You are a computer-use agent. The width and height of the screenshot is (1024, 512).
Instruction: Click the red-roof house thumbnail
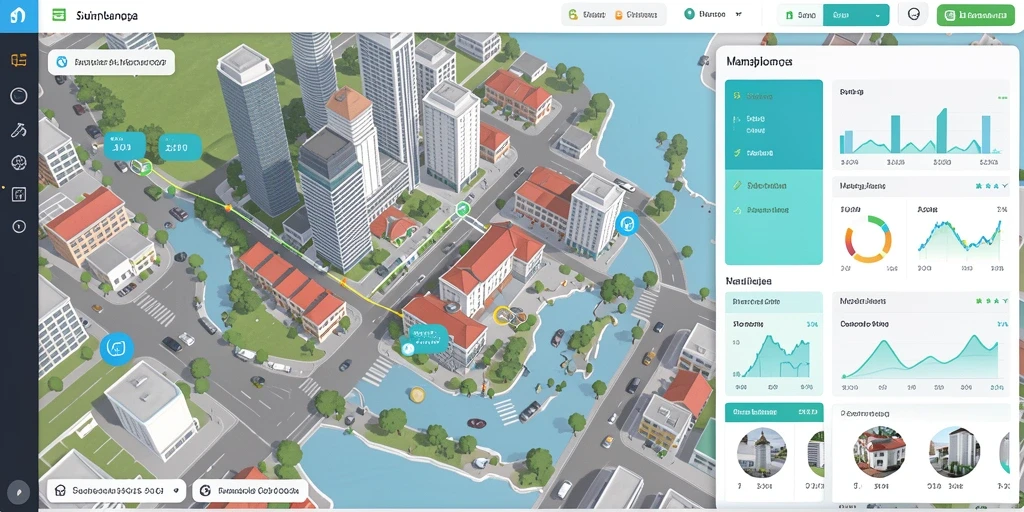[x=880, y=452]
